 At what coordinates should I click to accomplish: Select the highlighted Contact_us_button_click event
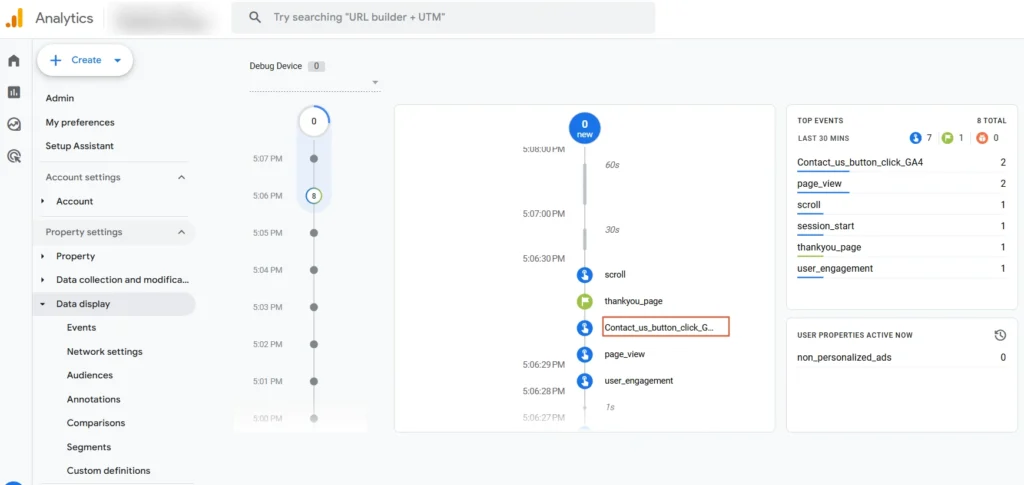tap(665, 327)
